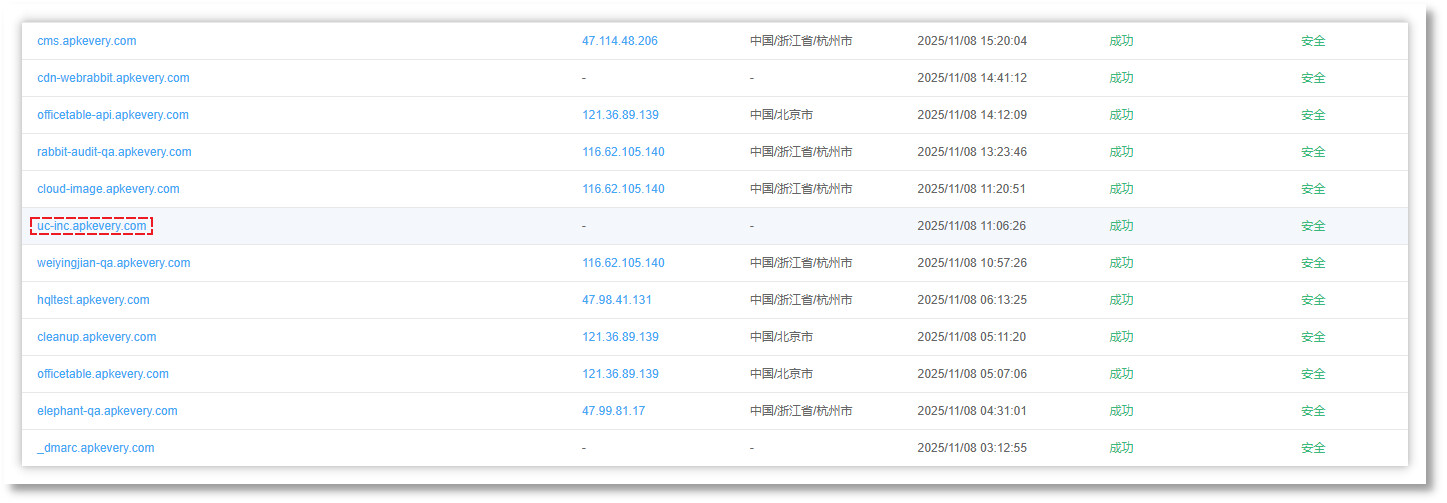Click the 2025/11/08 11:06:26 timestamp cell
This screenshot has width=1447, height=503.
971,226
